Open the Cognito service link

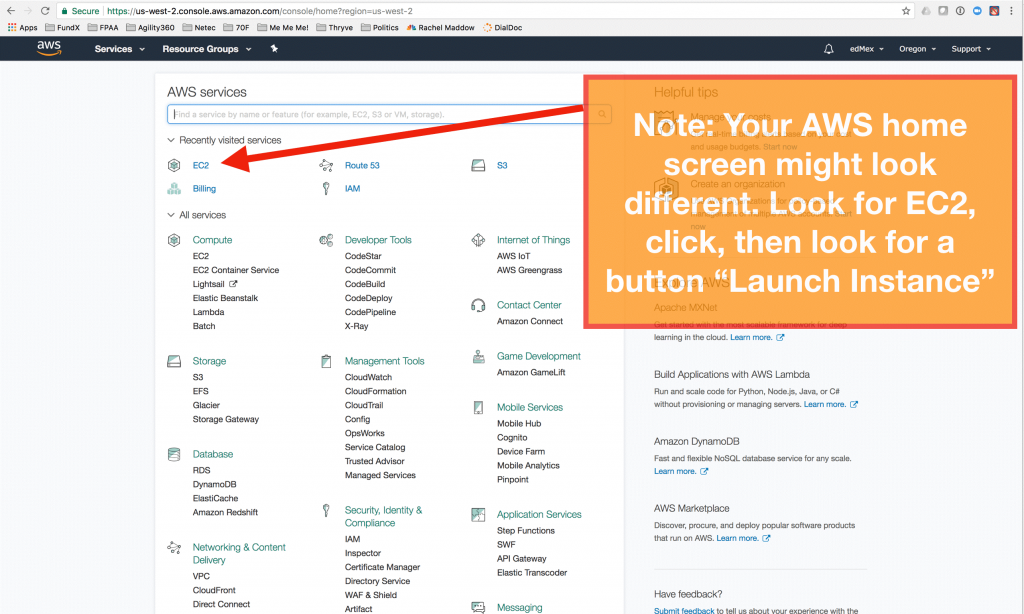tap(512, 438)
